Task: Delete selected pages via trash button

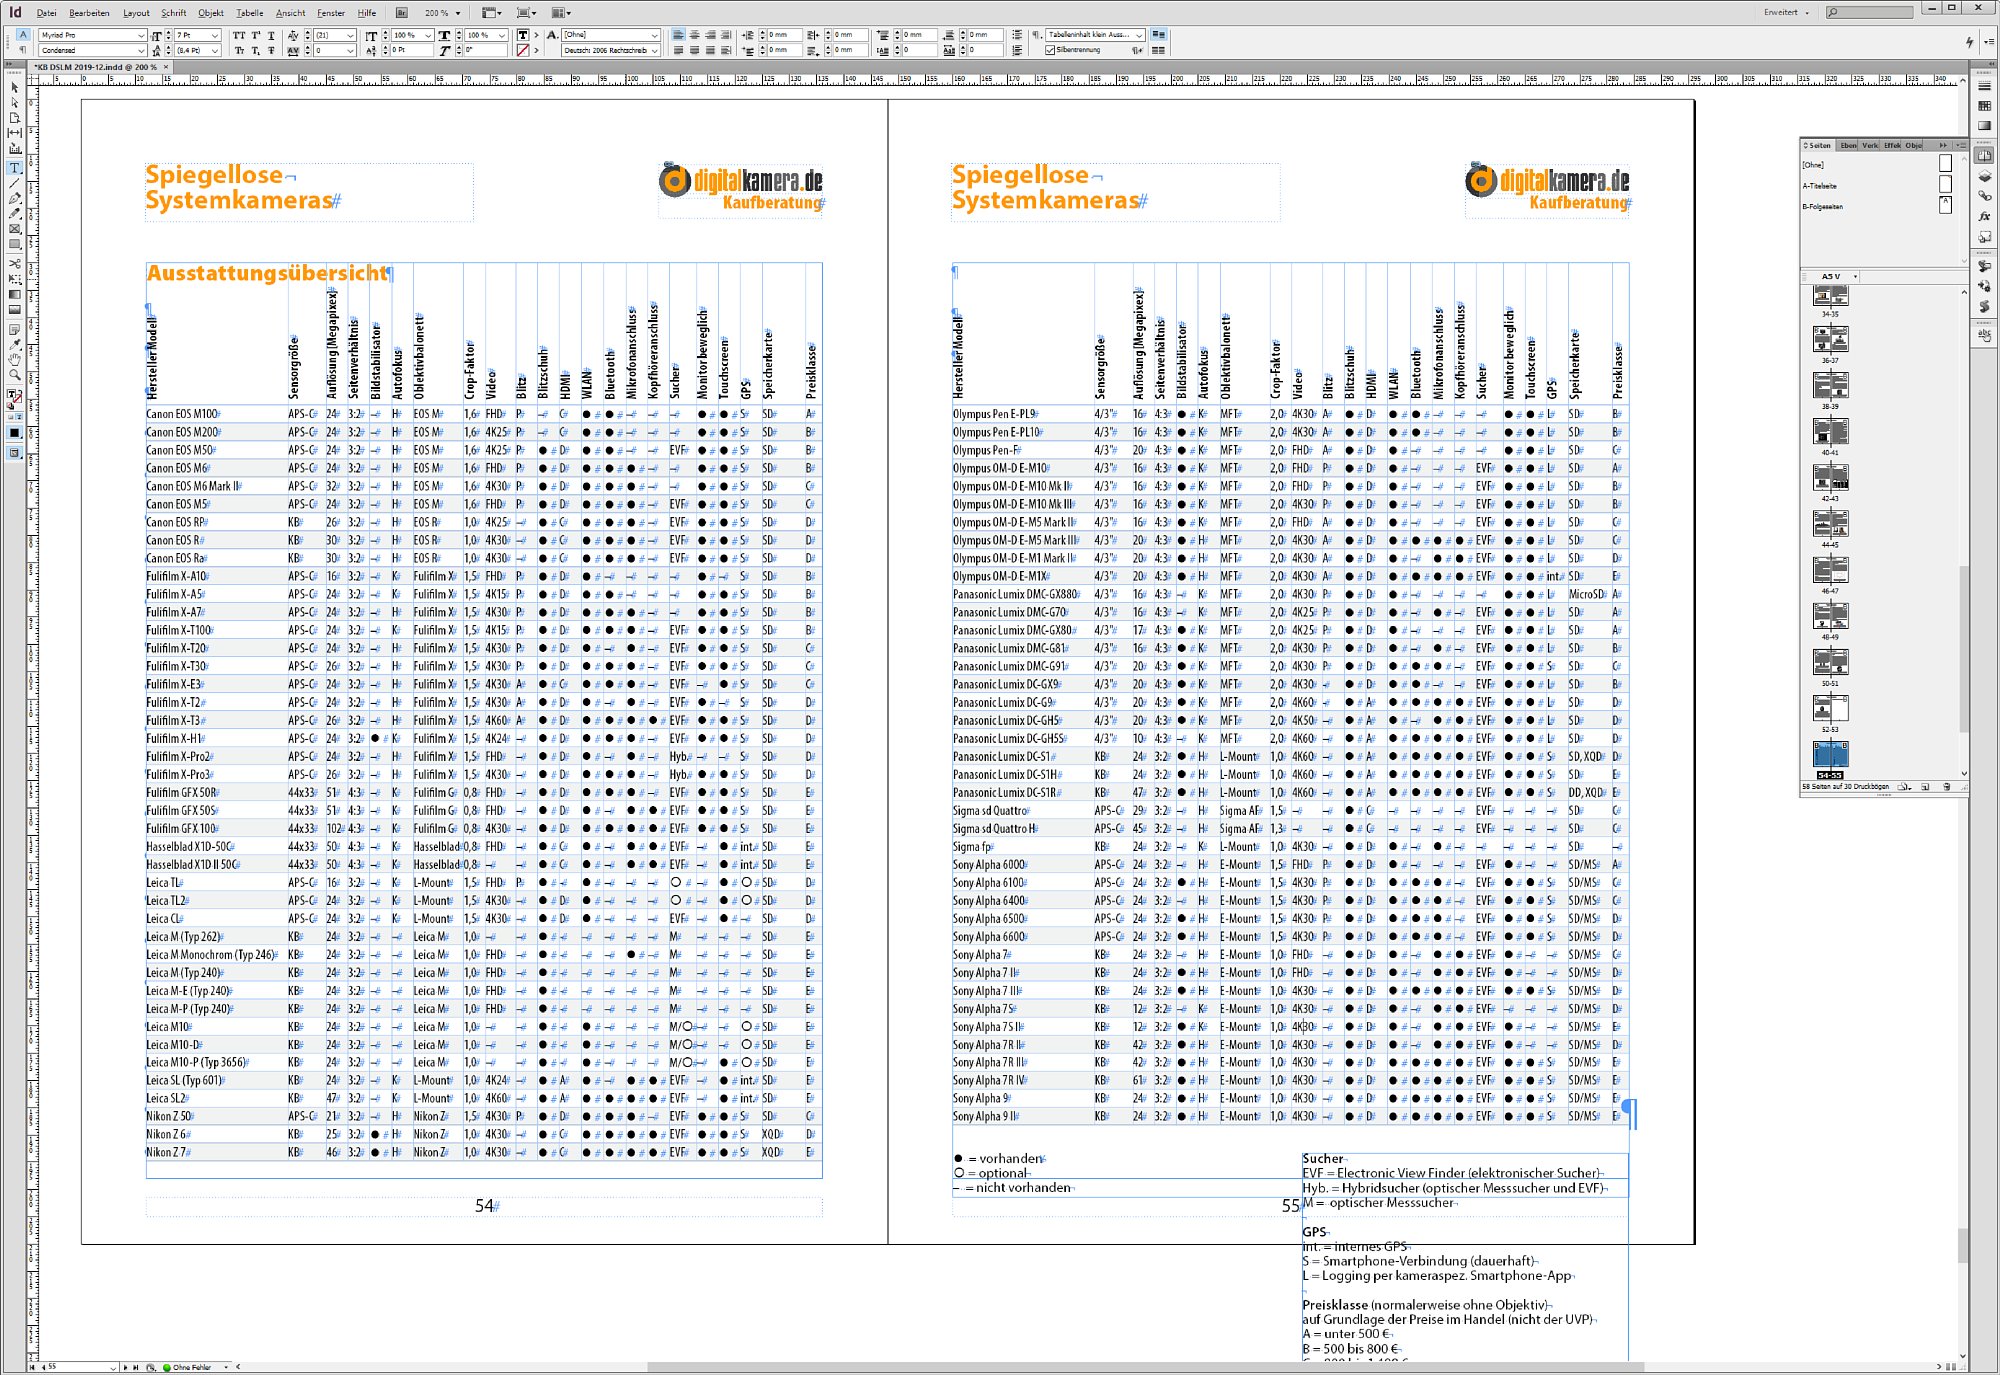Action: click(1946, 787)
